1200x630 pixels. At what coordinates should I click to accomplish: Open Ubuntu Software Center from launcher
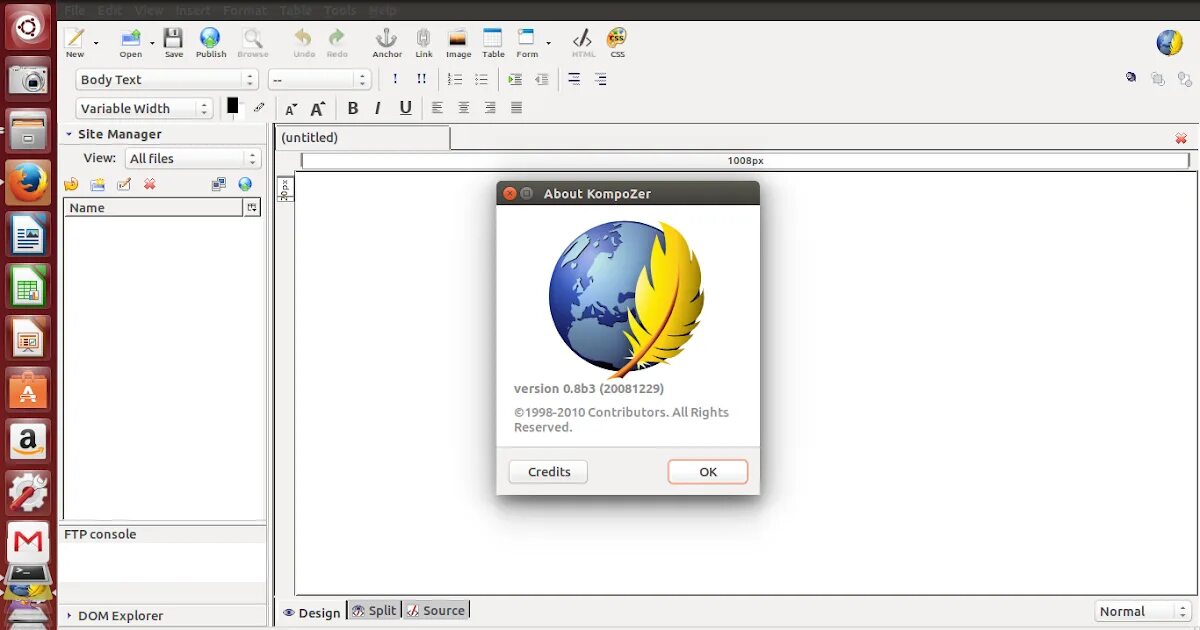tap(28, 389)
